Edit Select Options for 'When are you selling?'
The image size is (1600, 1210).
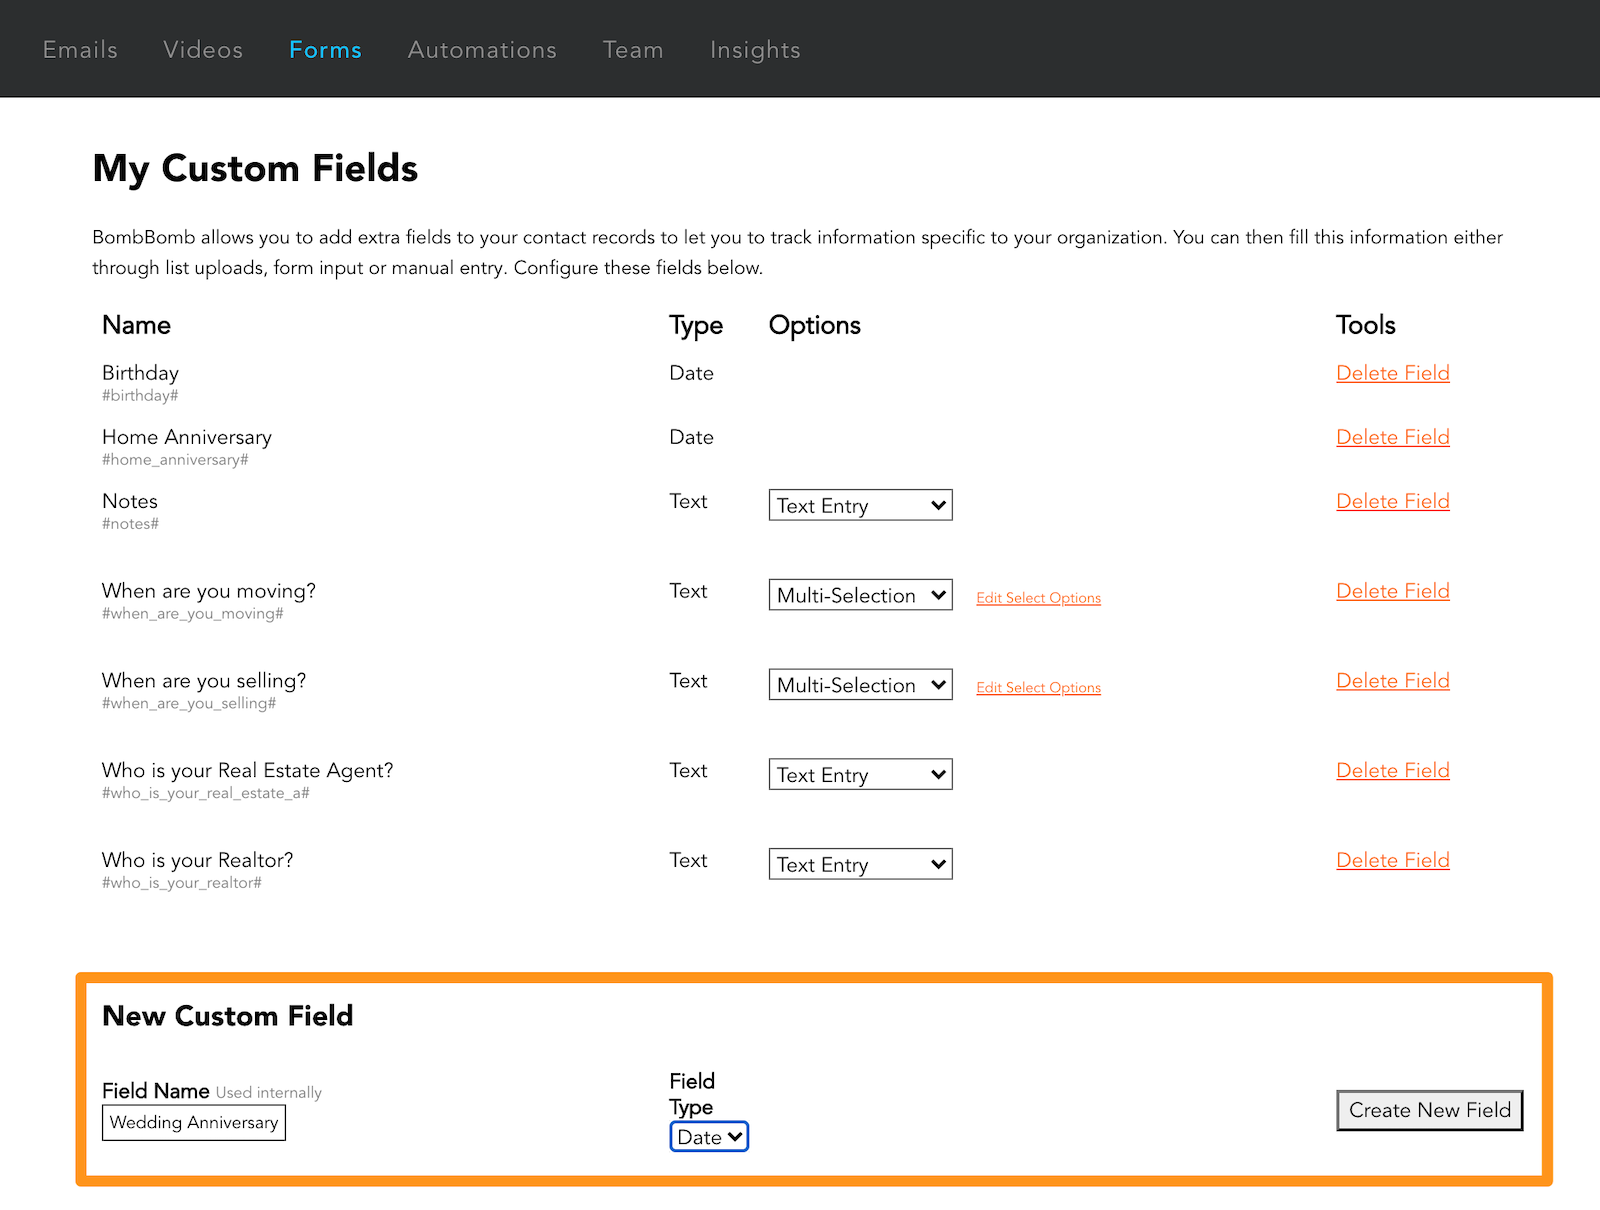click(x=1038, y=688)
